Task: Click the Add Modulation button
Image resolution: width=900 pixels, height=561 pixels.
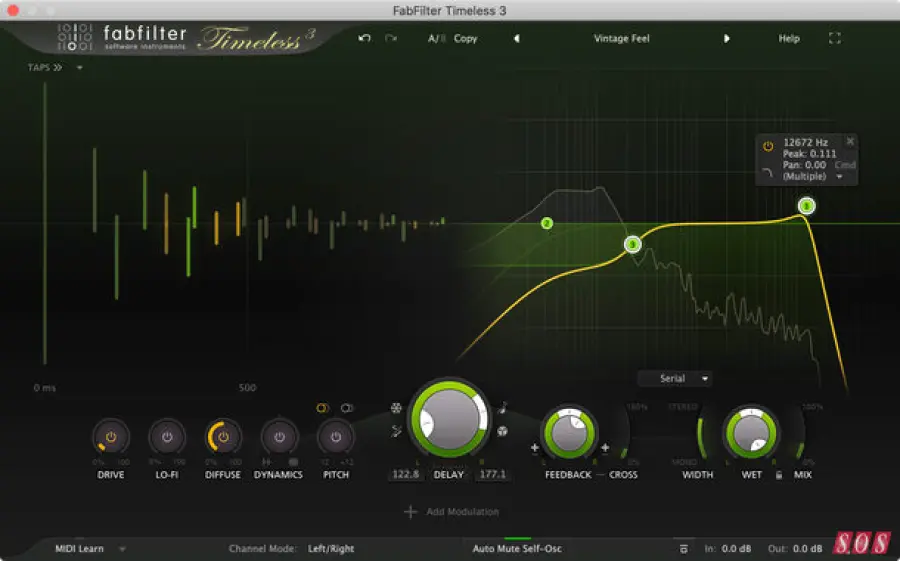Action: 452,512
